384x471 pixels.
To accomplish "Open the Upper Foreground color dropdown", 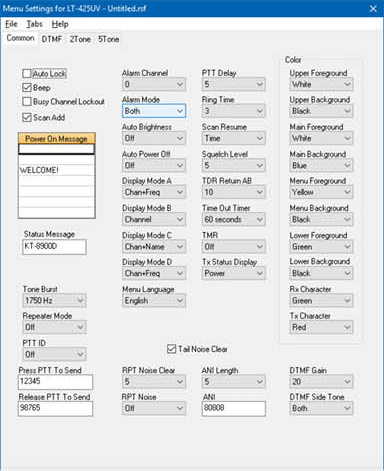I will pos(321,84).
